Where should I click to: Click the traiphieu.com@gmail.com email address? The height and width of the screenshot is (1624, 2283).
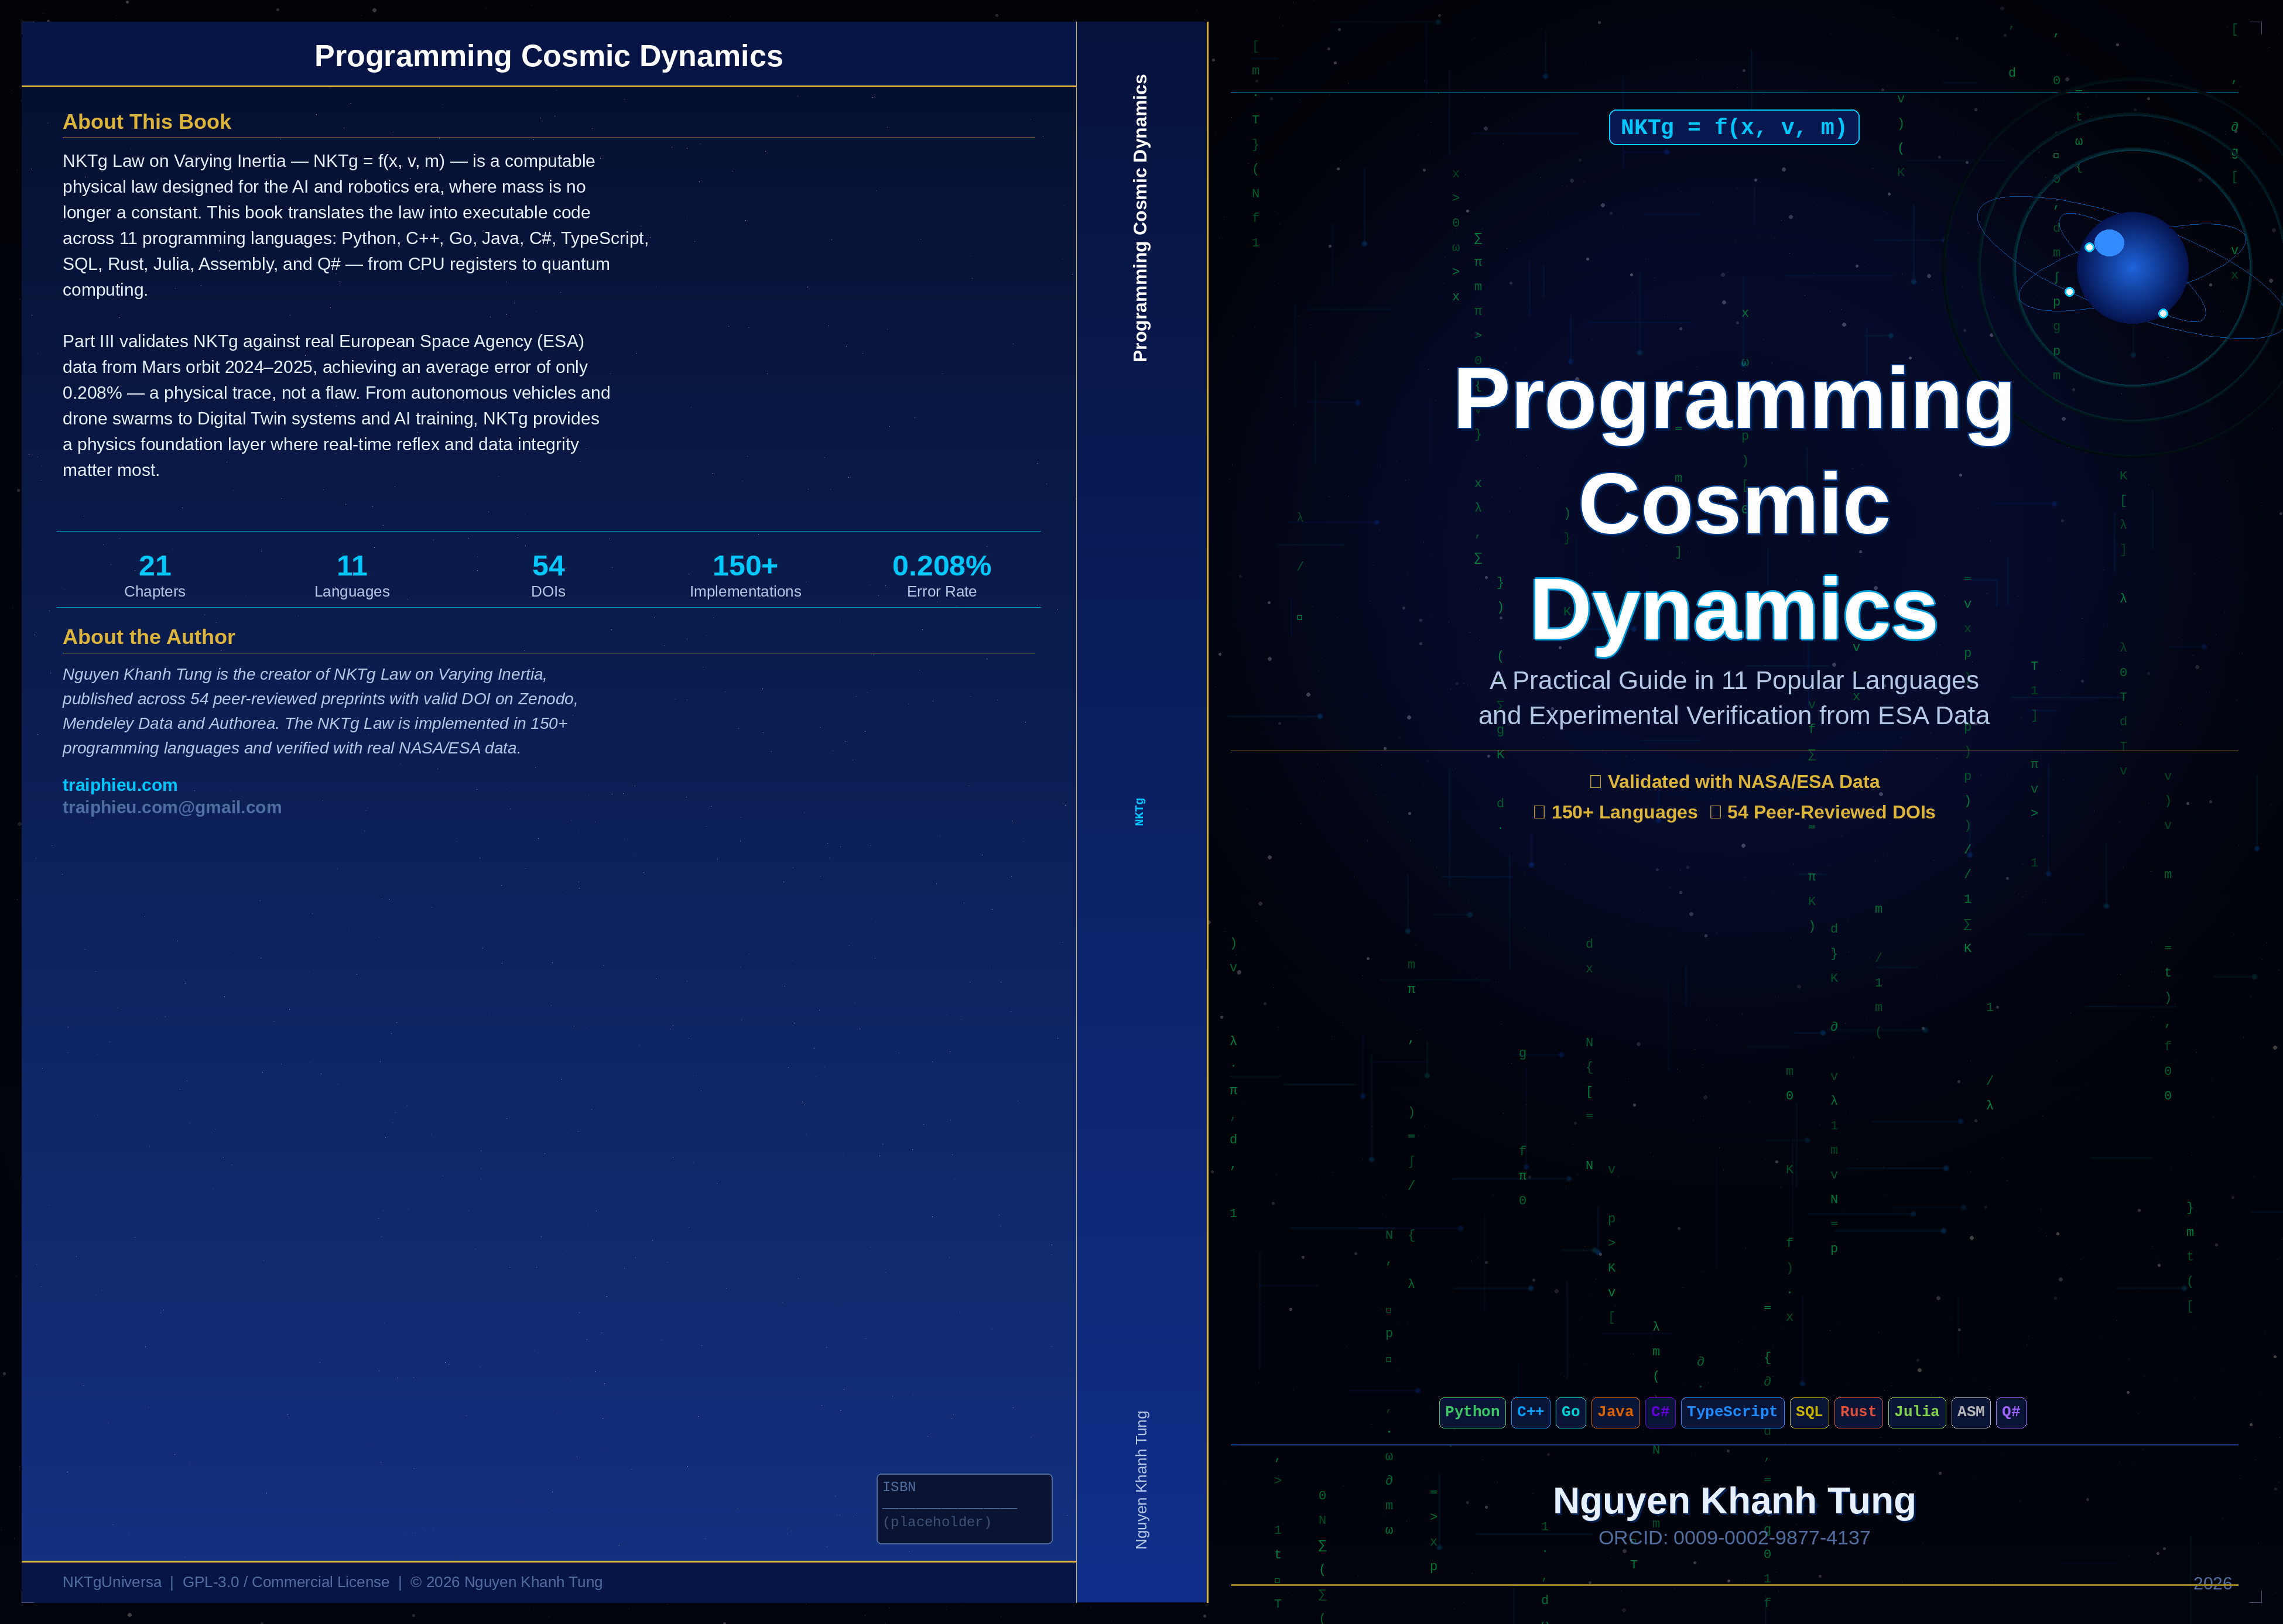point(172,807)
